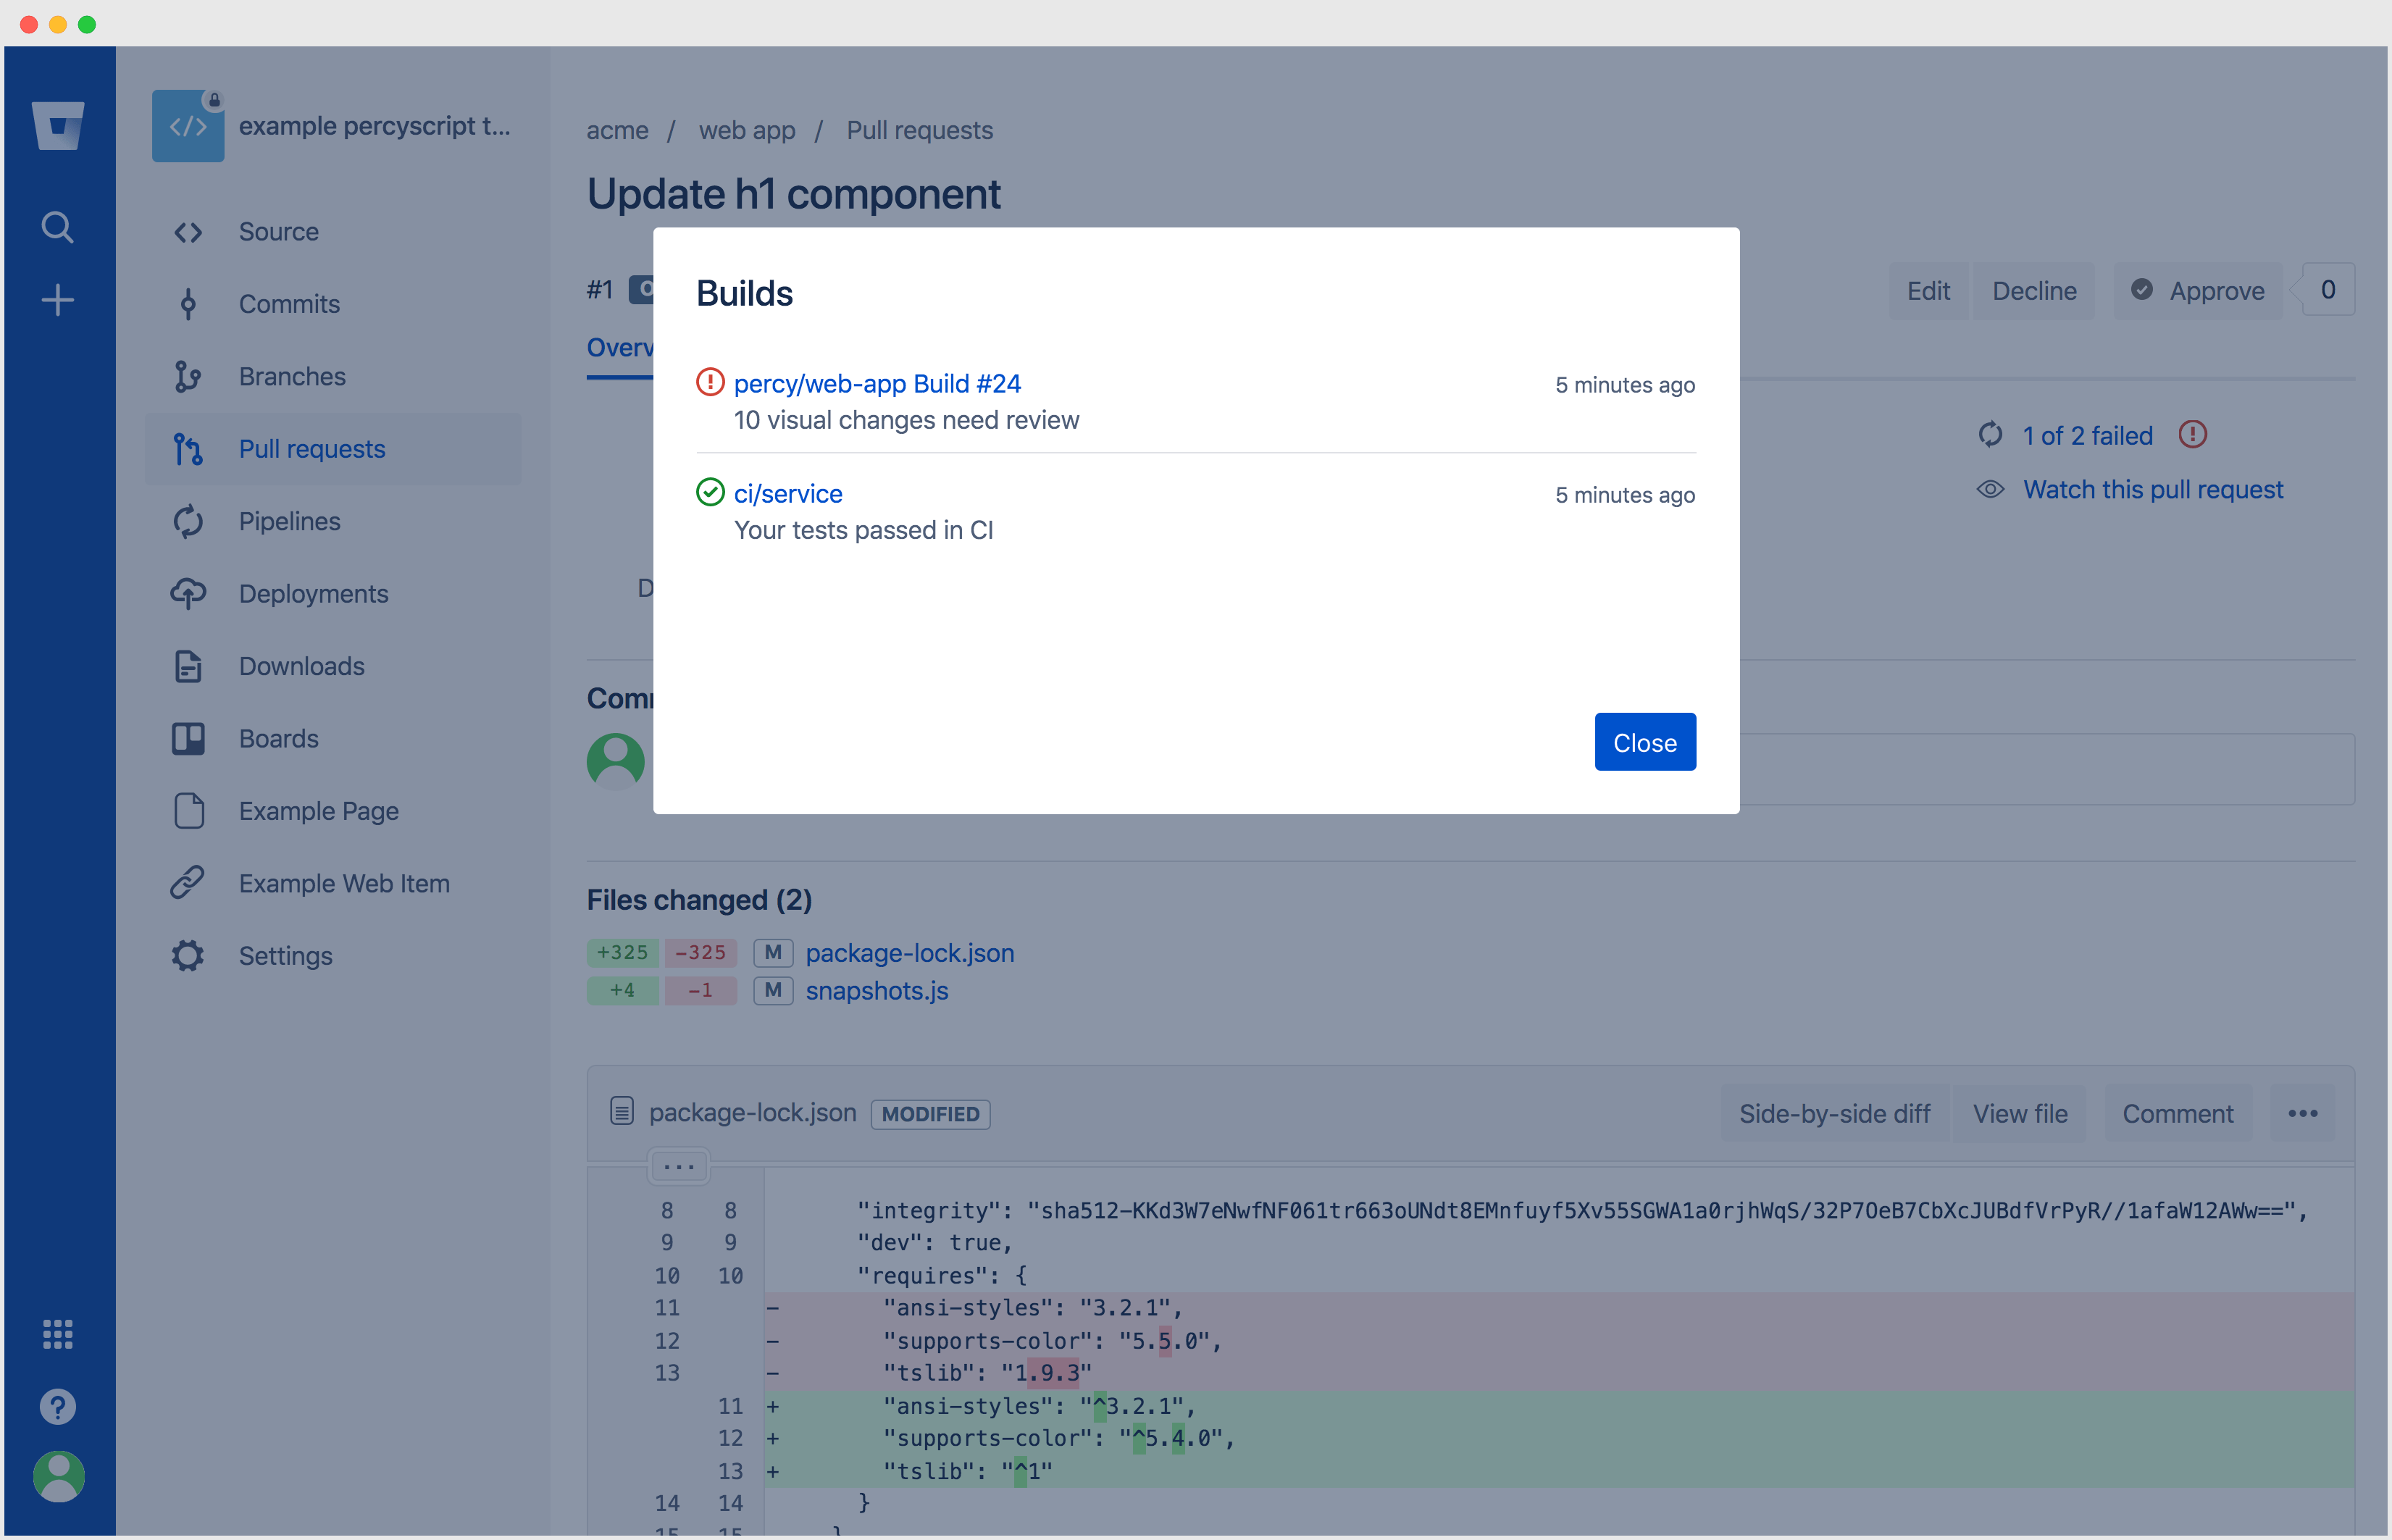This screenshot has height=1540, width=2392.
Task: Click the green check icon beside ci/service
Action: 710,492
